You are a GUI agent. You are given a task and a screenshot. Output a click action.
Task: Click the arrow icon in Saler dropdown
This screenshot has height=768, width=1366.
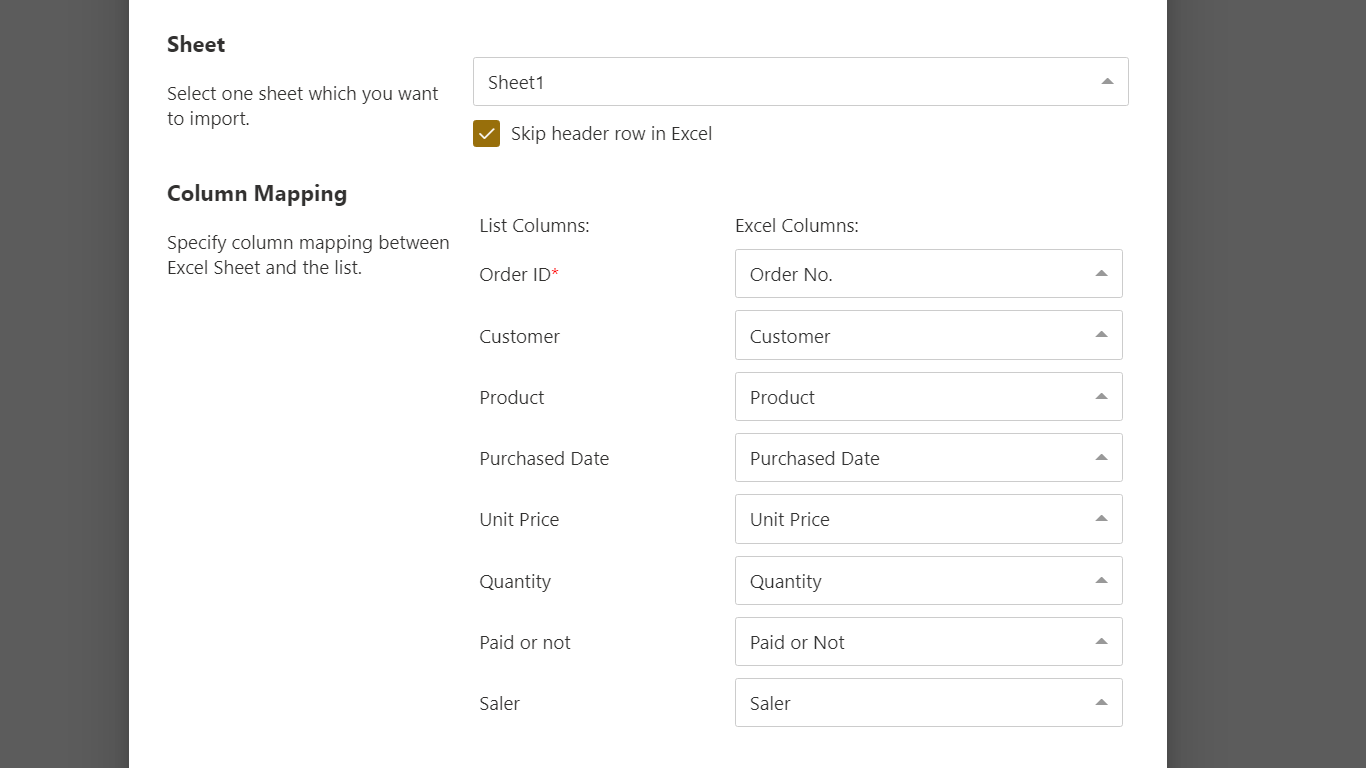(x=1101, y=703)
